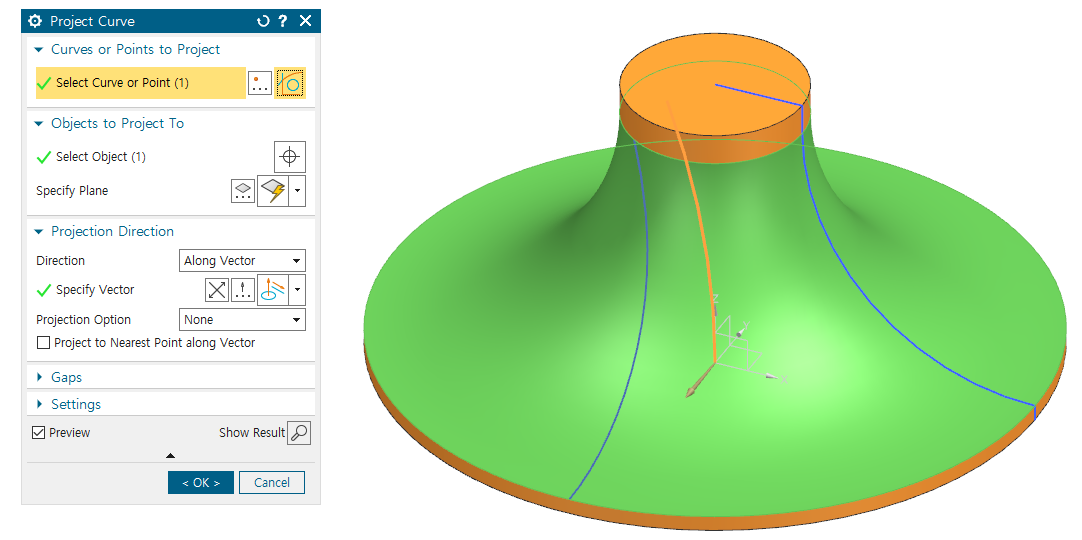Open the Projection Option dropdown
The image size is (1082, 540).
point(242,320)
